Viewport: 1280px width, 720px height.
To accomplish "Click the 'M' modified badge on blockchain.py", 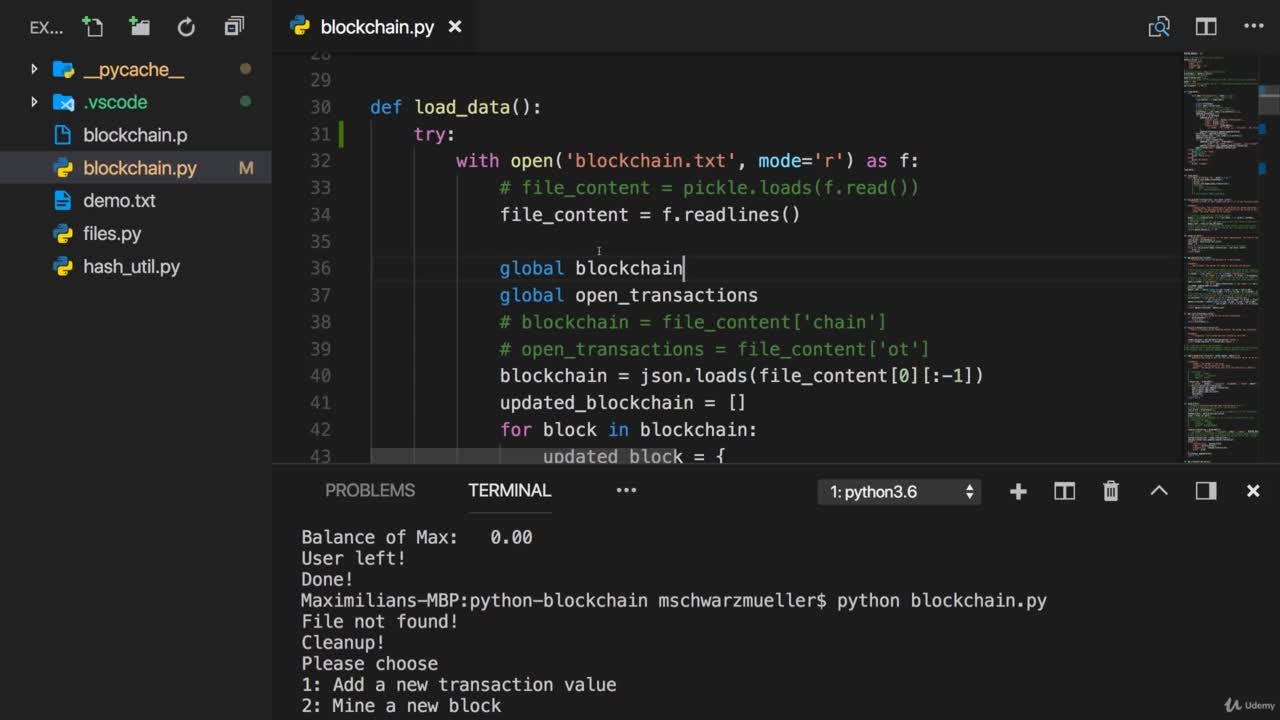I will (x=246, y=168).
